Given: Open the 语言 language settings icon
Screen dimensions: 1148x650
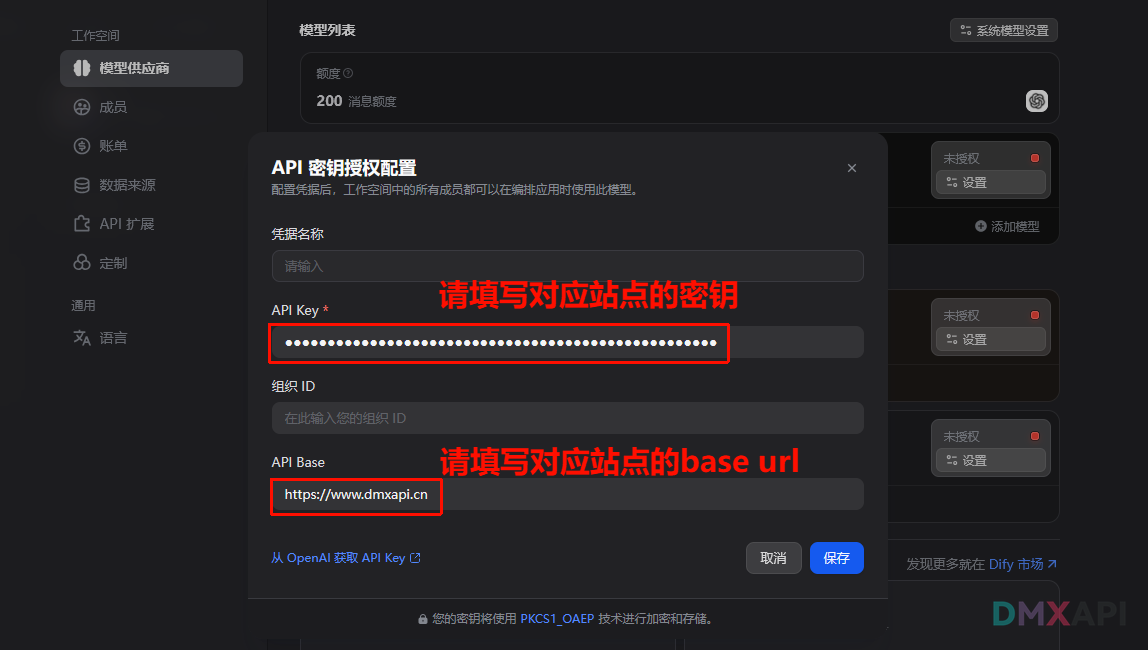Looking at the screenshot, I should (x=82, y=337).
